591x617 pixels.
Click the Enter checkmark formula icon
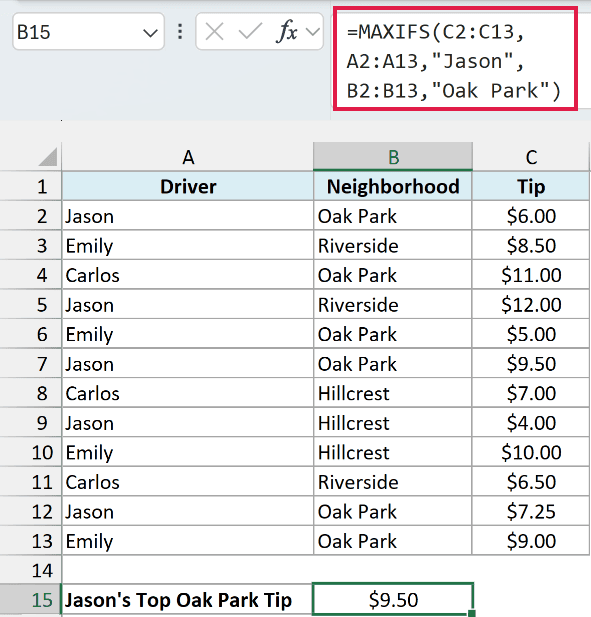250,31
